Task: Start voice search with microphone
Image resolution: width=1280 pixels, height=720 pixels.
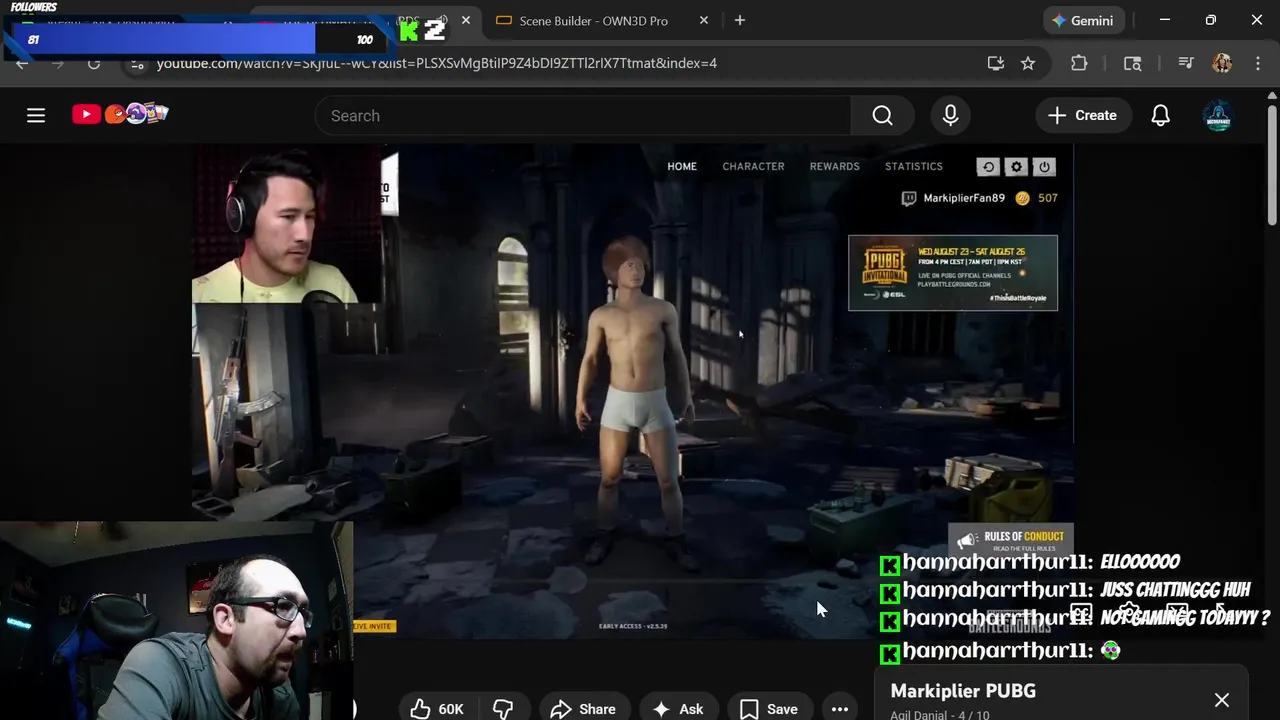Action: pyautogui.click(x=950, y=115)
